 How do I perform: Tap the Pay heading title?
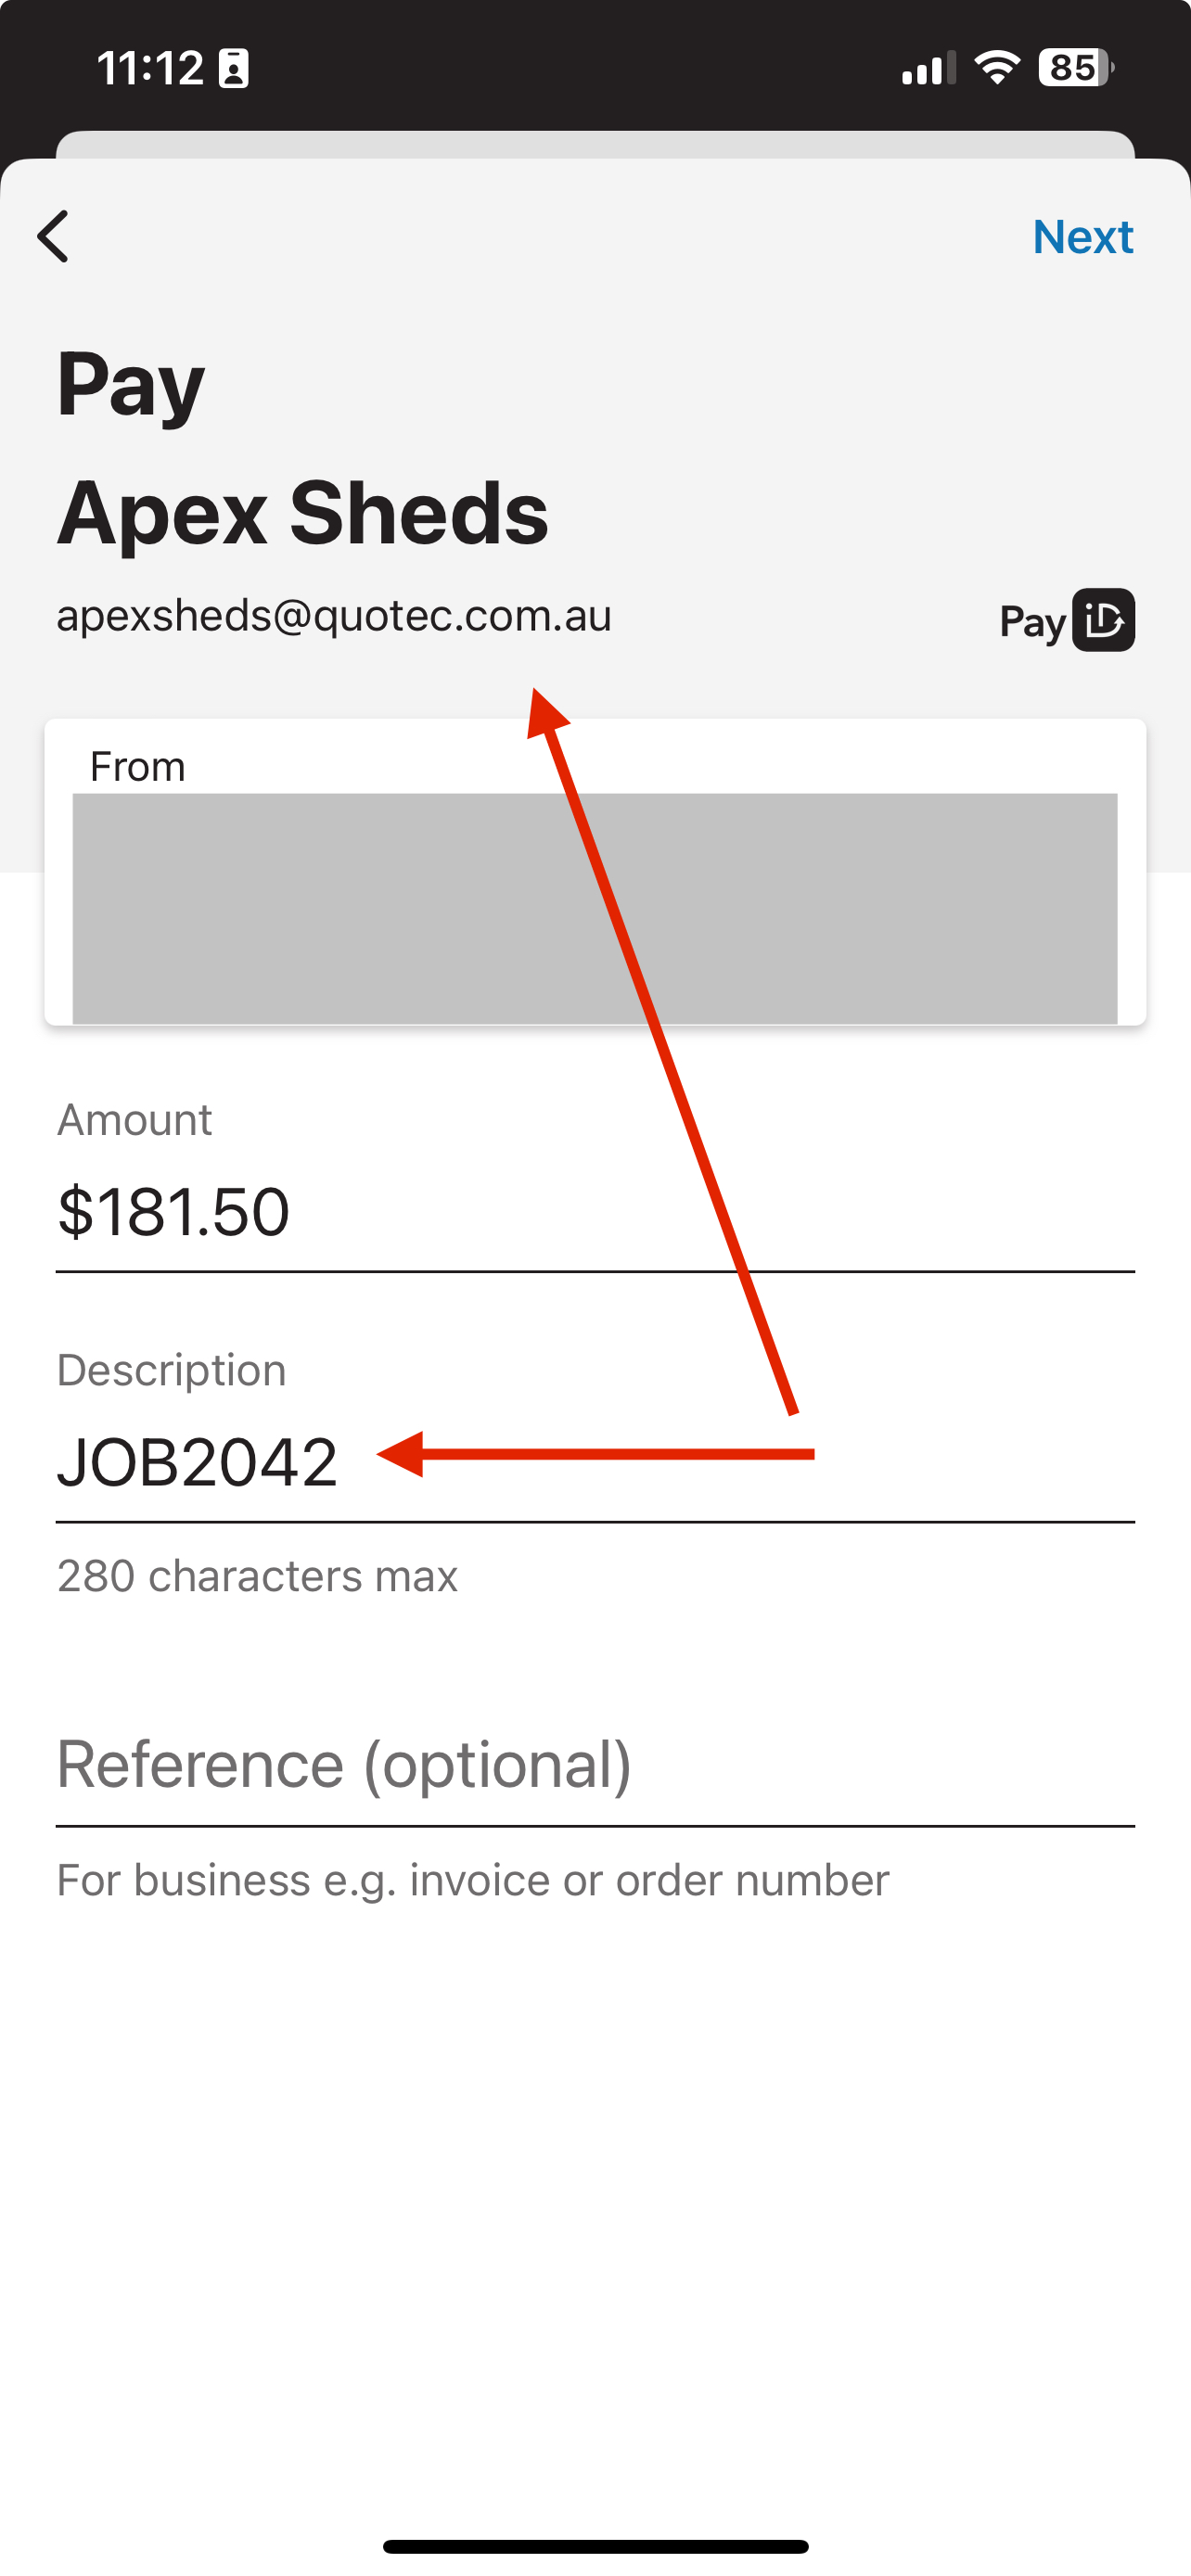[x=131, y=386]
